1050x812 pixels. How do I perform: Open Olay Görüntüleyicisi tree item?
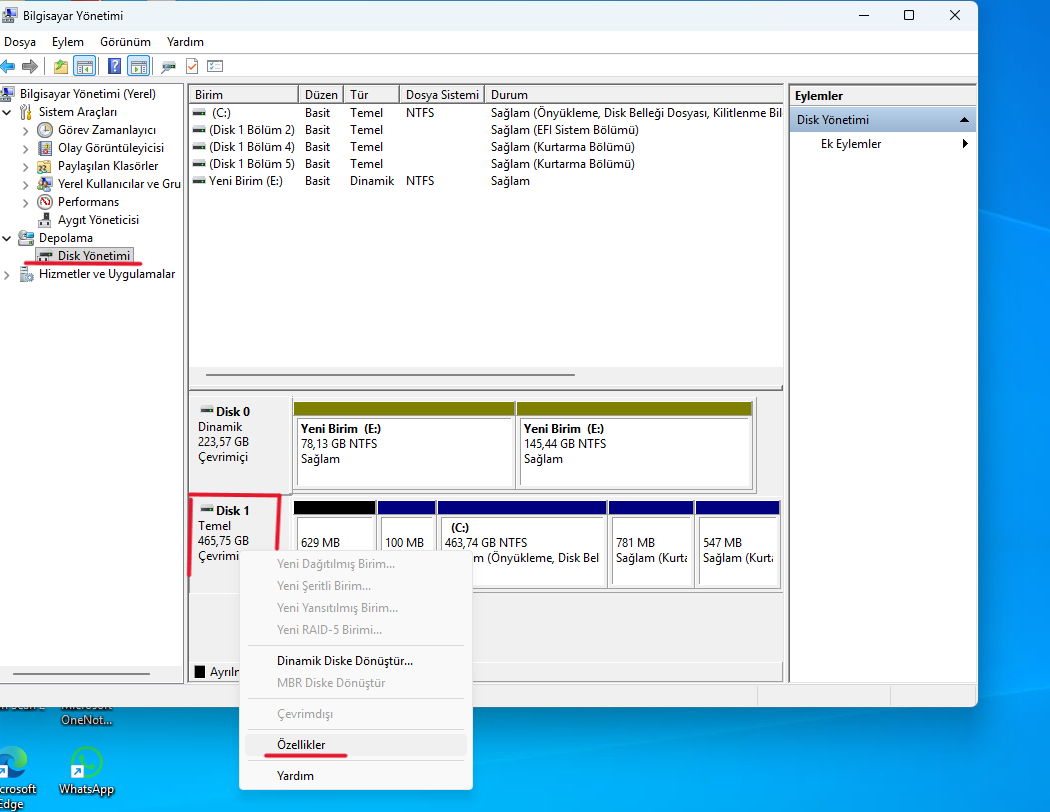(110, 148)
